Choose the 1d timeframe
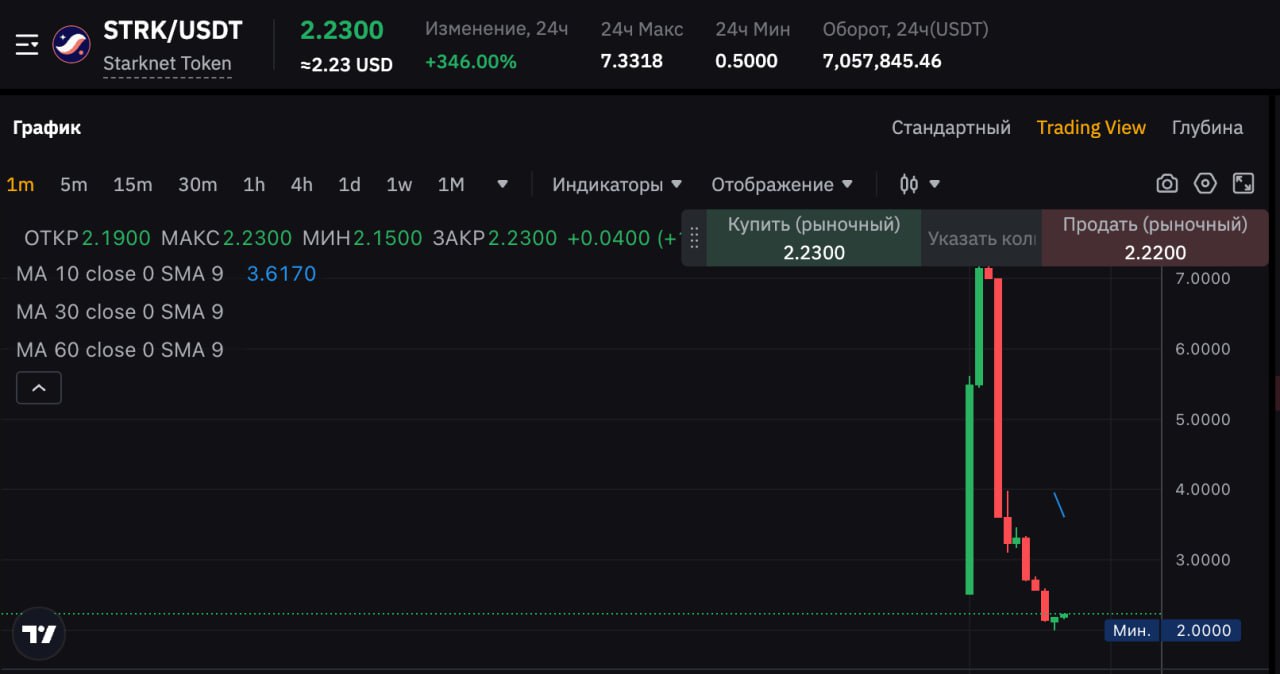1280x674 pixels. coord(349,185)
